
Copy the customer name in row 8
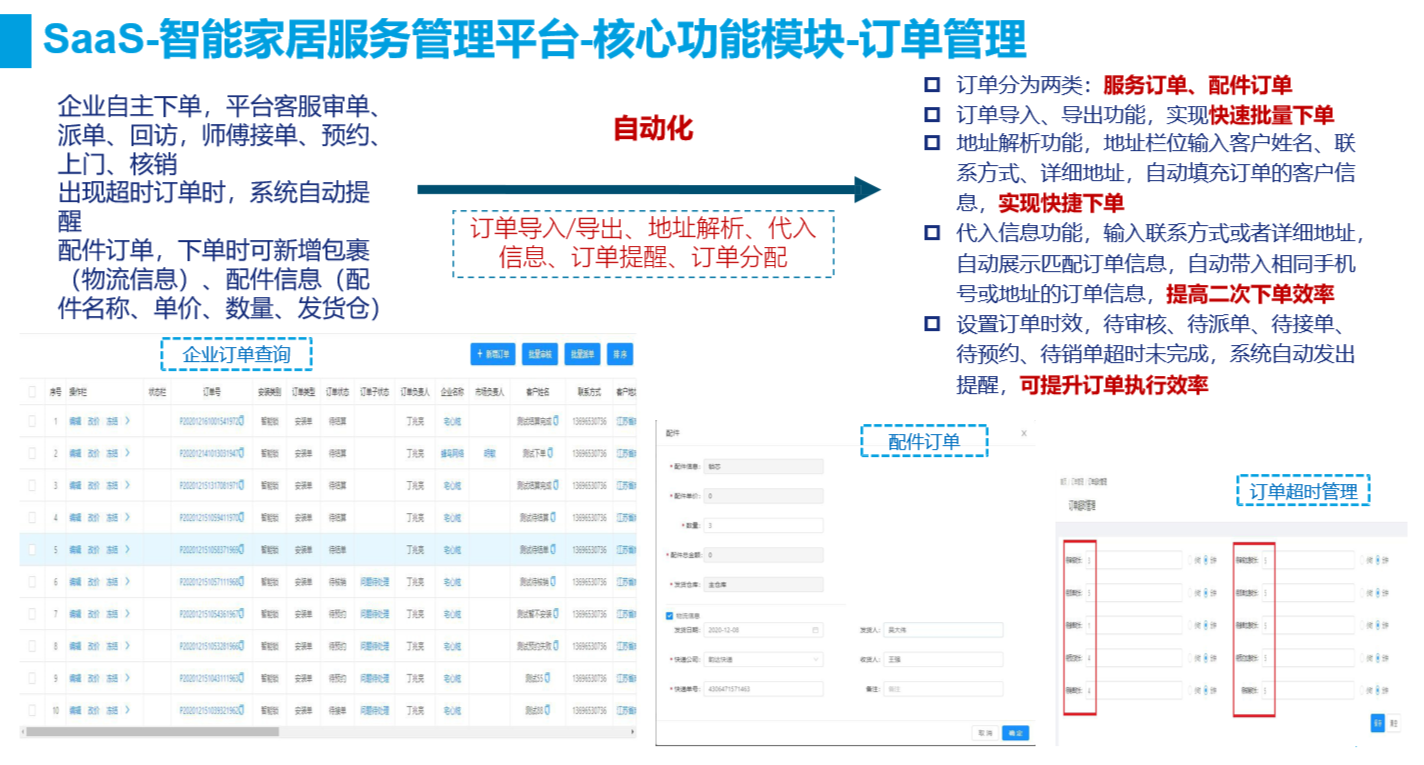[557, 646]
